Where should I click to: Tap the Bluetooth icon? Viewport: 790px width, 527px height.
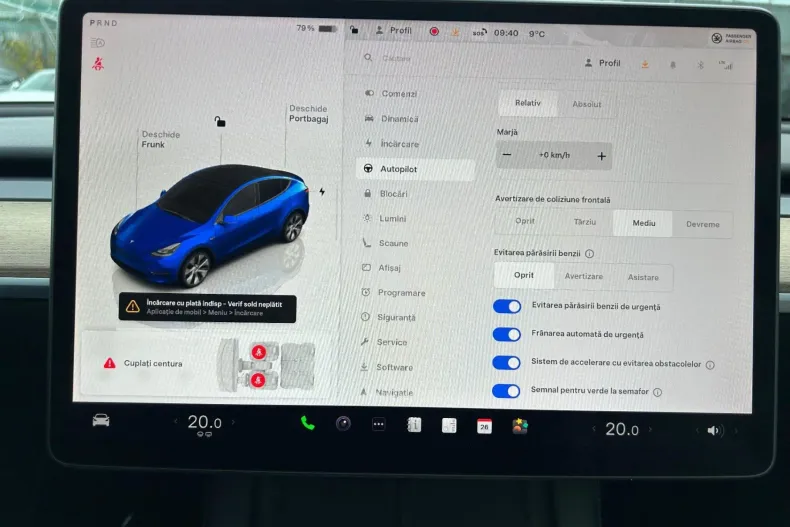(700, 65)
